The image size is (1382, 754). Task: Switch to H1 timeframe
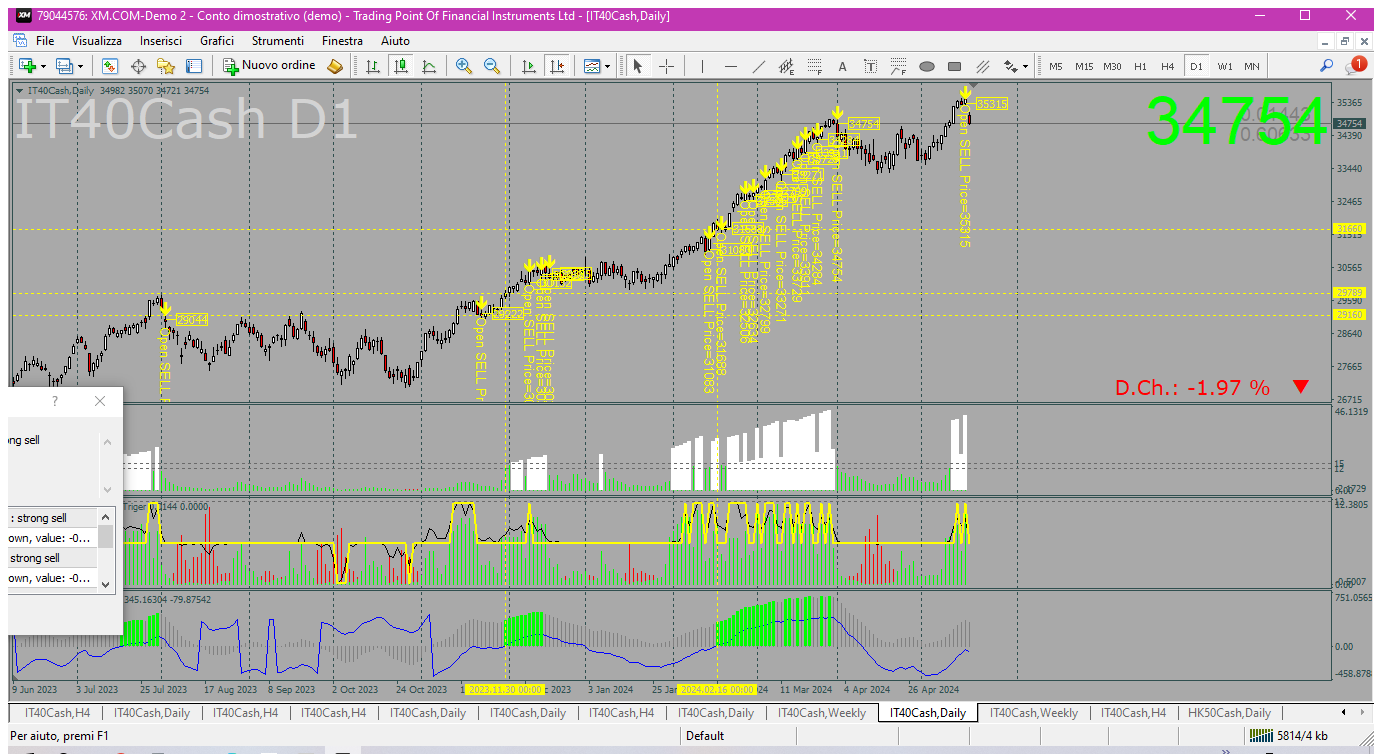[x=1140, y=66]
